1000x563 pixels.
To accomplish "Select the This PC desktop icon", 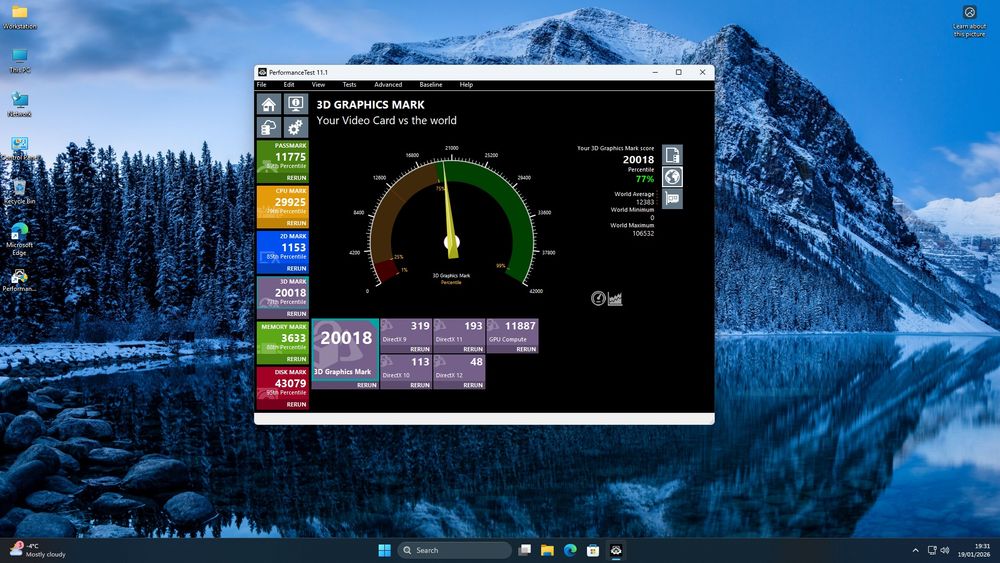I will (x=20, y=61).
